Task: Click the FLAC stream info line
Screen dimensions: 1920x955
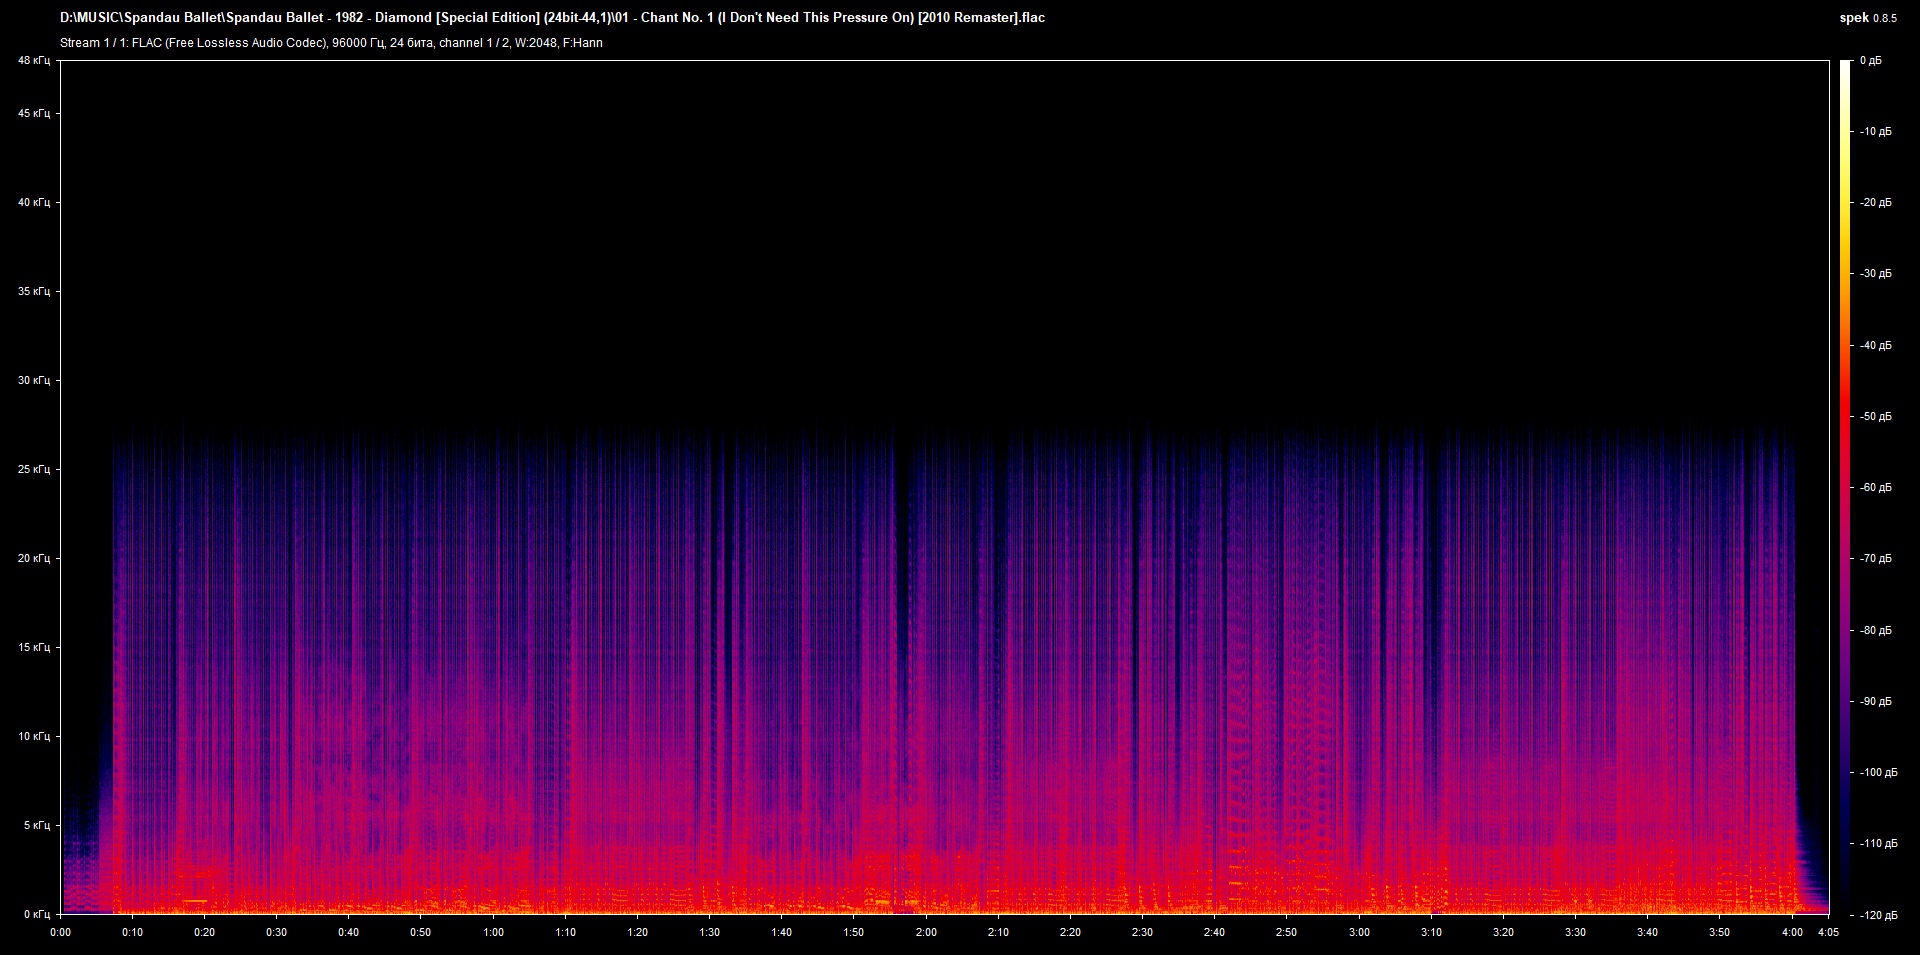Action: 331,43
